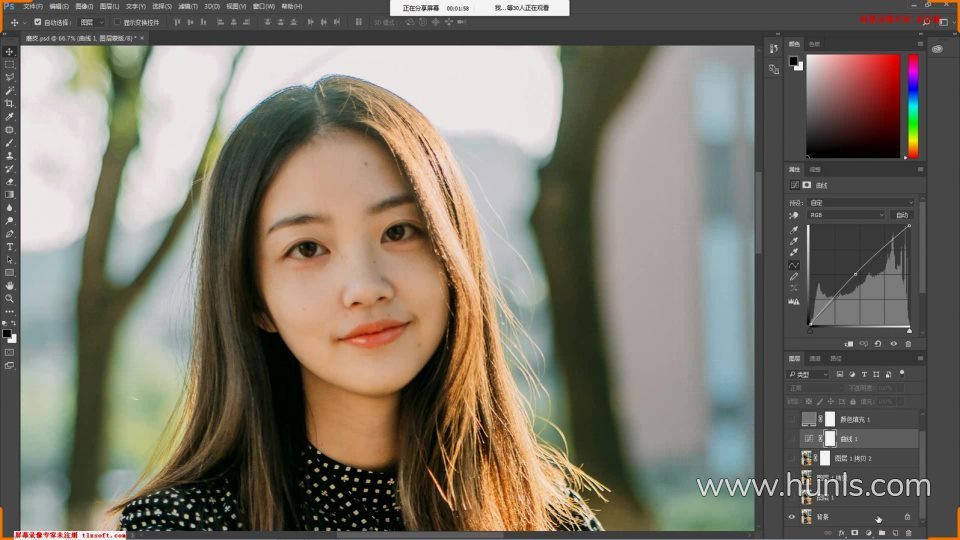Screen dimensions: 960x540
Task: Toggle the Auto-Select checkbox in options bar
Action: click(38, 22)
